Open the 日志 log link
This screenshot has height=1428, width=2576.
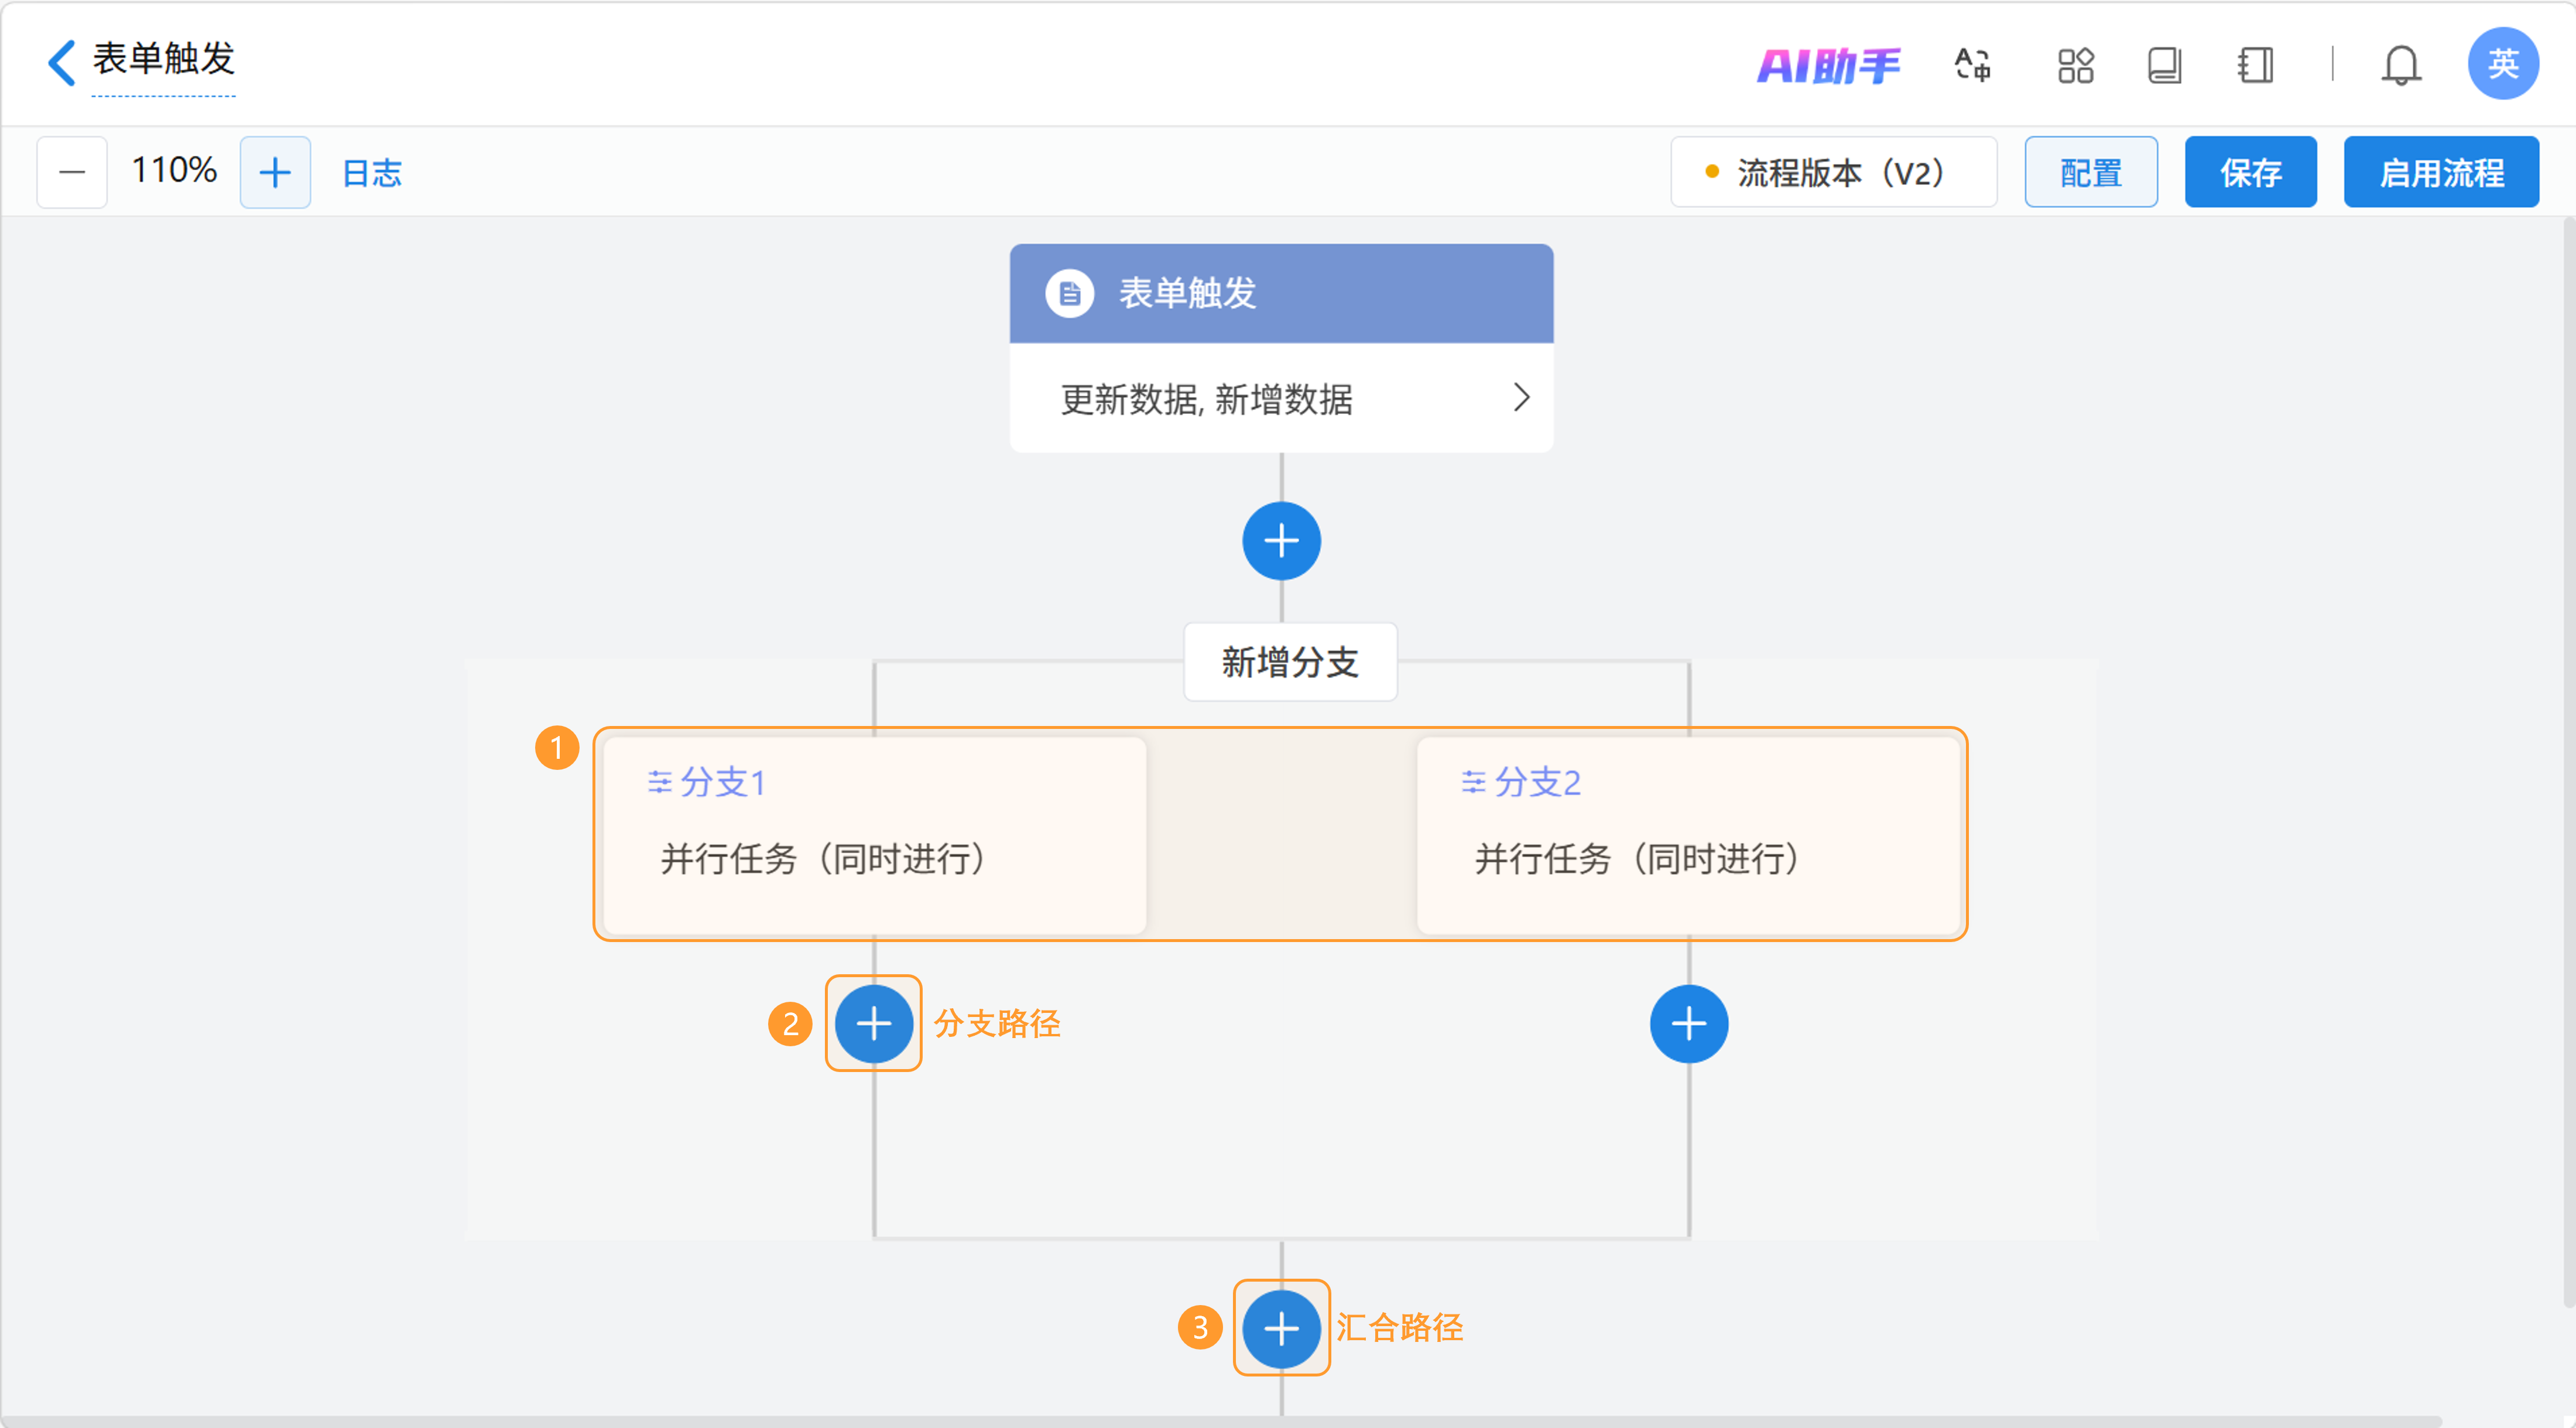372,173
